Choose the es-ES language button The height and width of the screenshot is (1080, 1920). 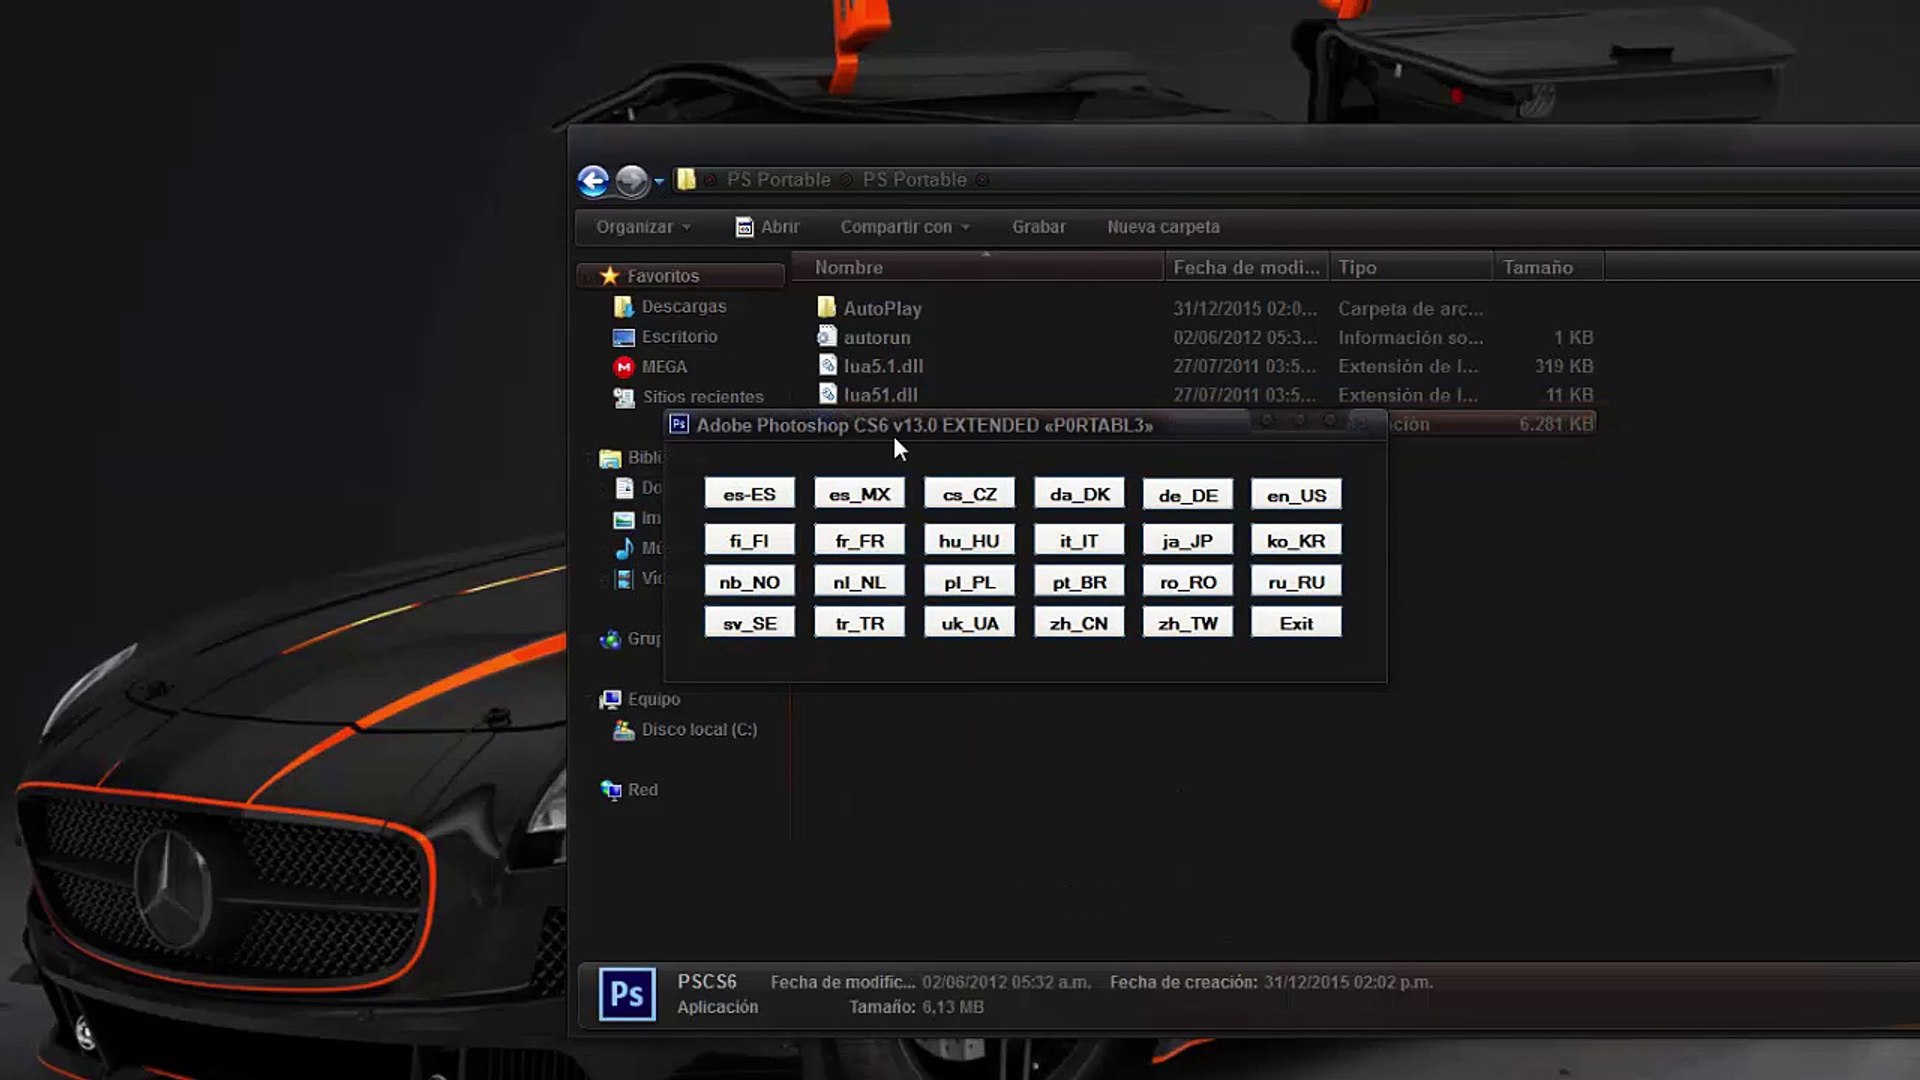[749, 494]
